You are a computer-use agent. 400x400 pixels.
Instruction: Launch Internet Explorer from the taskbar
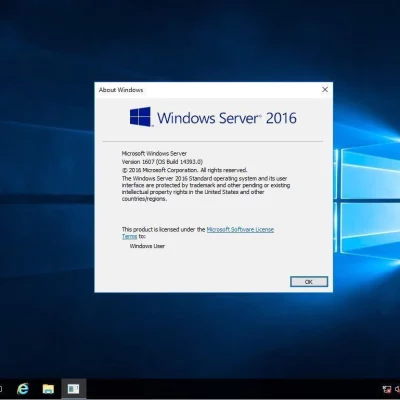[23, 389]
